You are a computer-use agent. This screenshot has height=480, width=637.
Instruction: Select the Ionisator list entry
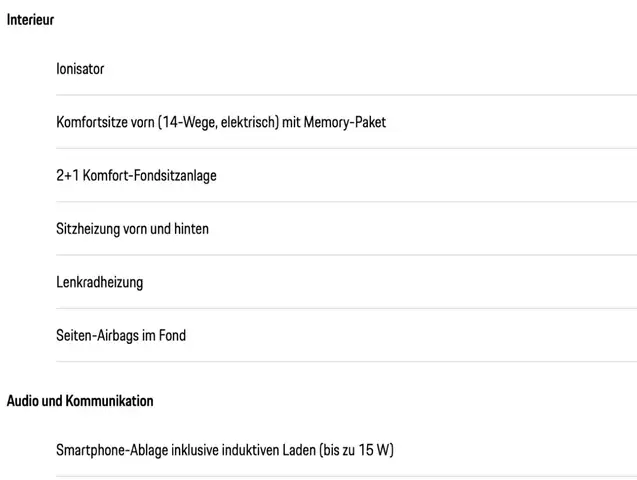pyautogui.click(x=80, y=69)
